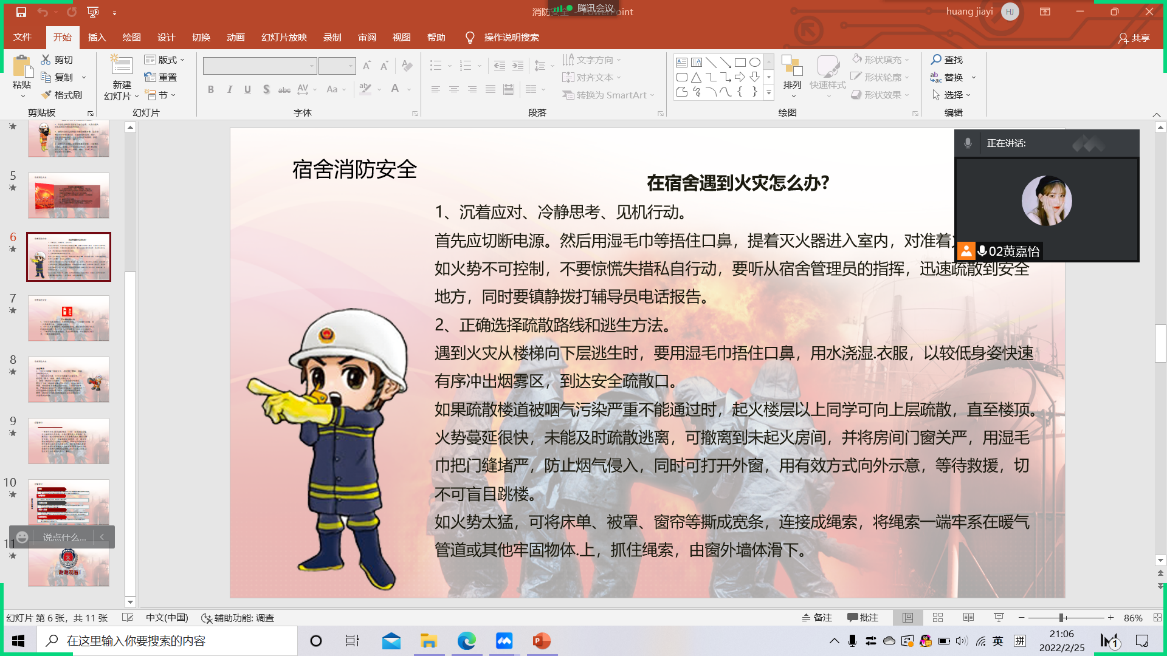Toggle the Notes pane in status bar
The height and width of the screenshot is (656, 1167).
[817, 618]
